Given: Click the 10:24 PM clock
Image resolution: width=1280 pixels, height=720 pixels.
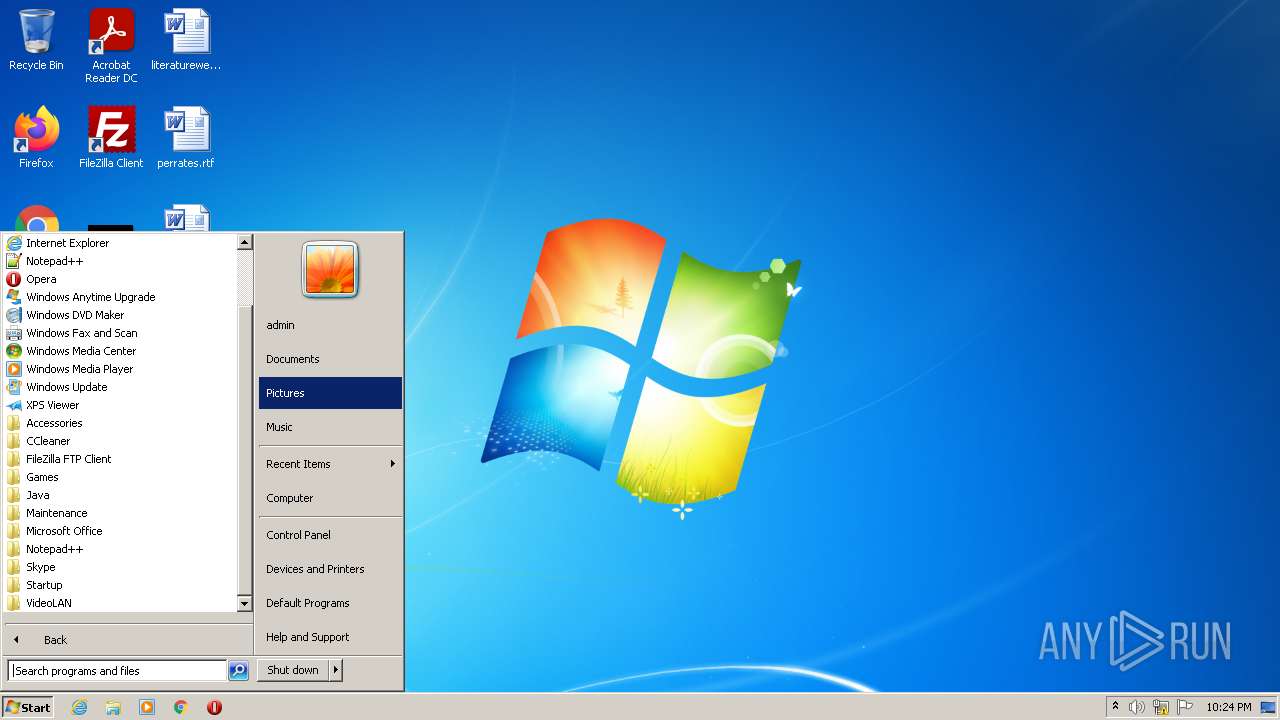Looking at the screenshot, I should pos(1228,707).
